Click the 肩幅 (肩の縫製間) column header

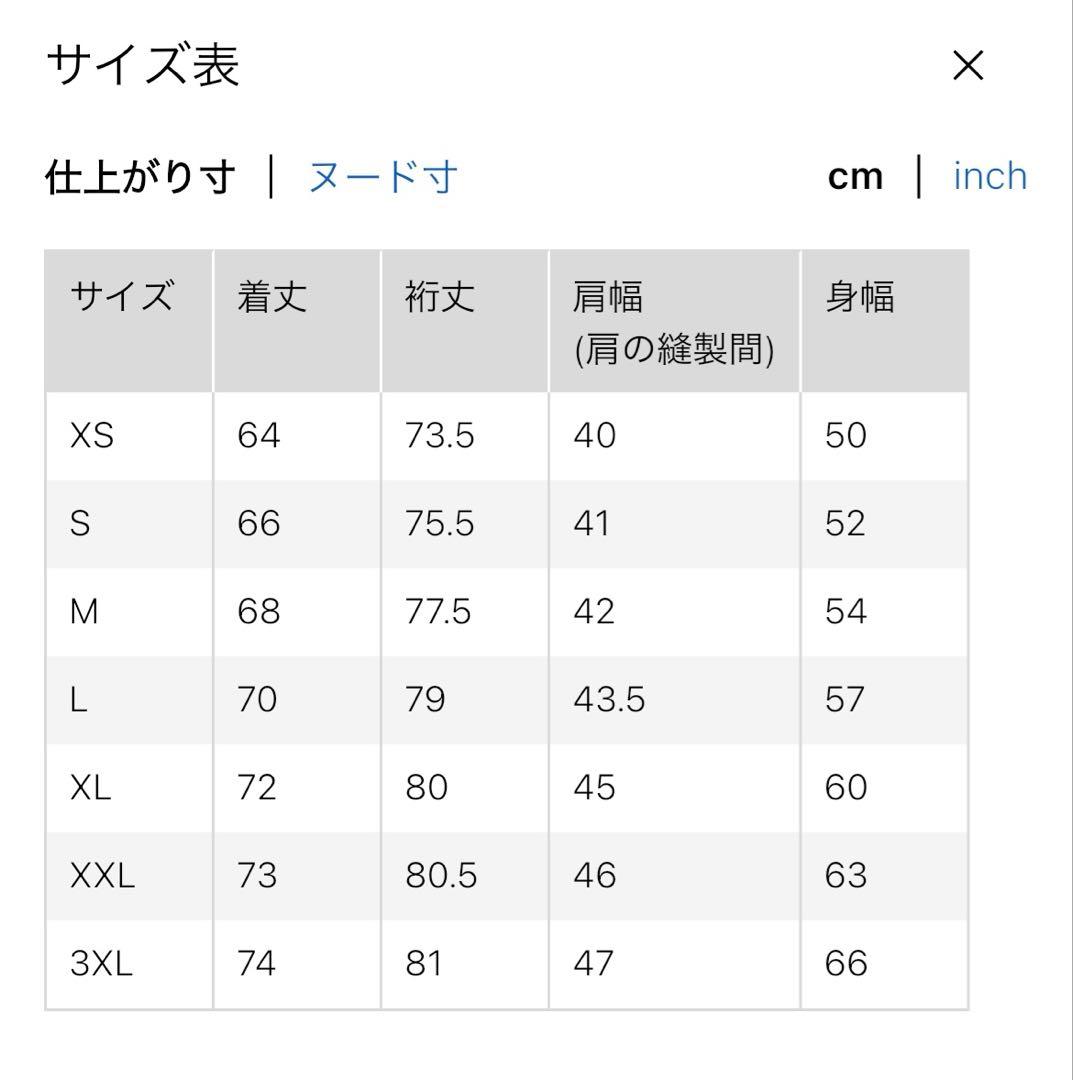pyautogui.click(x=674, y=322)
